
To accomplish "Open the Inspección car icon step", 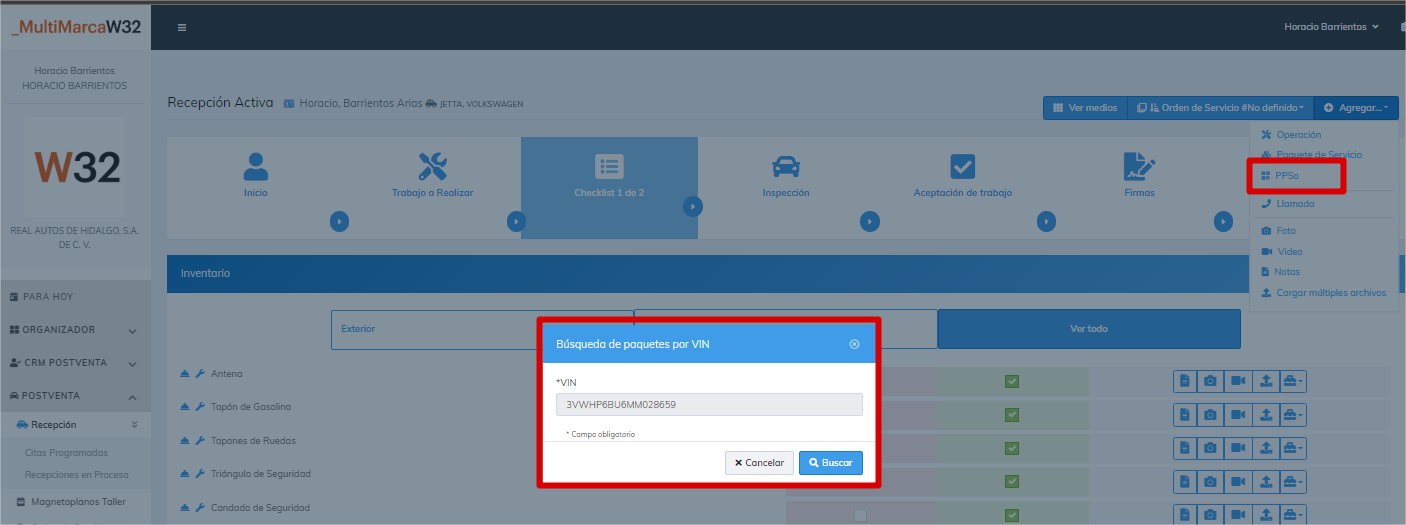I will [786, 166].
